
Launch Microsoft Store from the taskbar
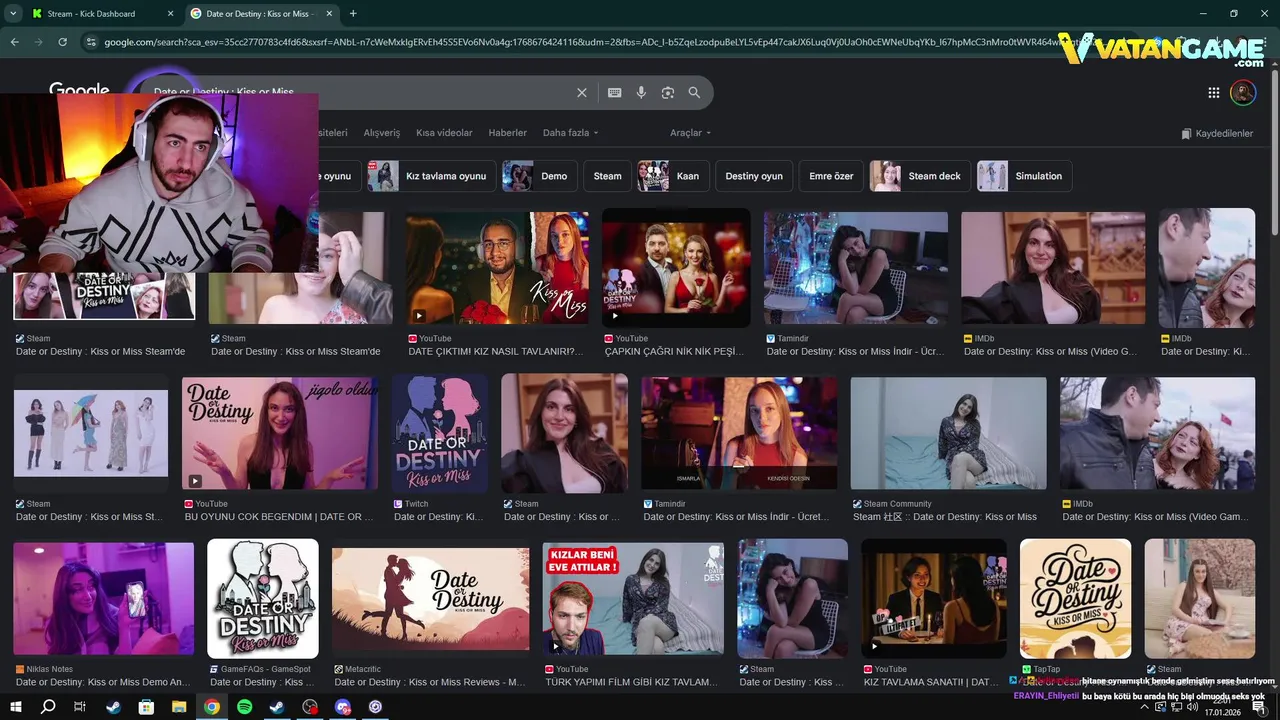click(x=146, y=706)
